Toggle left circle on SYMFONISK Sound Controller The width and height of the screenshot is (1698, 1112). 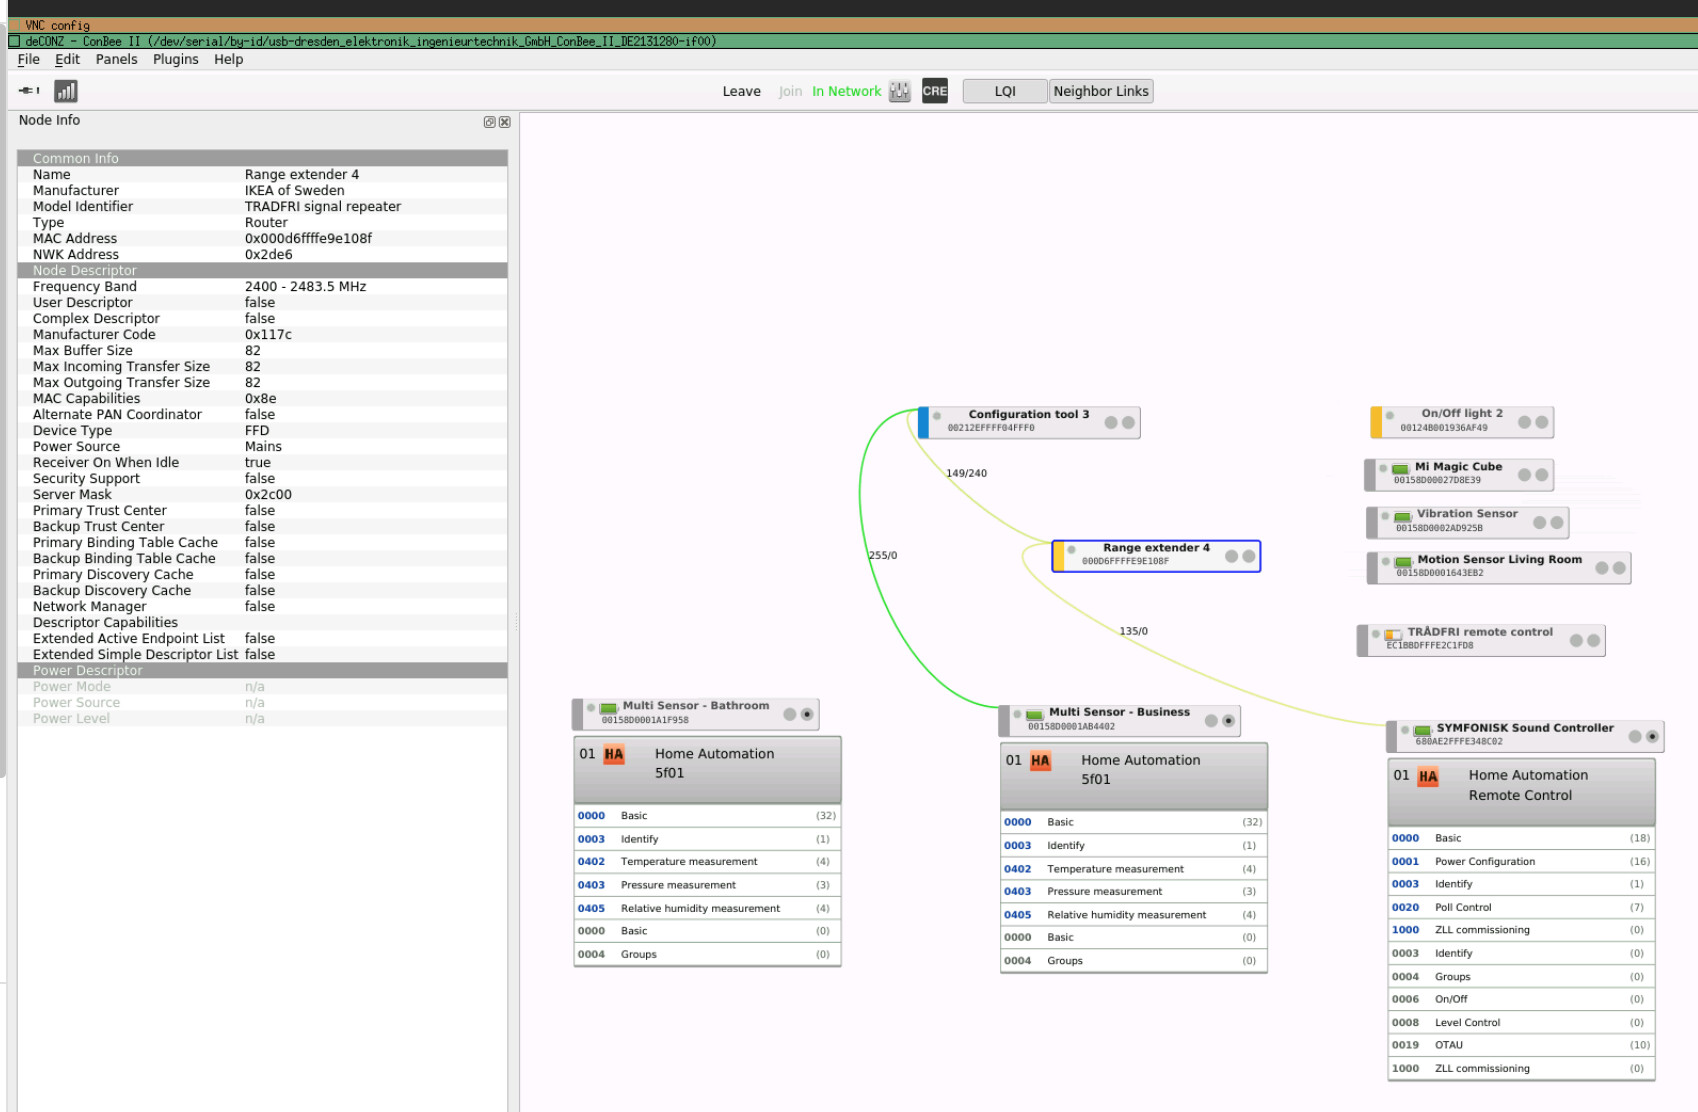[x=1635, y=736]
